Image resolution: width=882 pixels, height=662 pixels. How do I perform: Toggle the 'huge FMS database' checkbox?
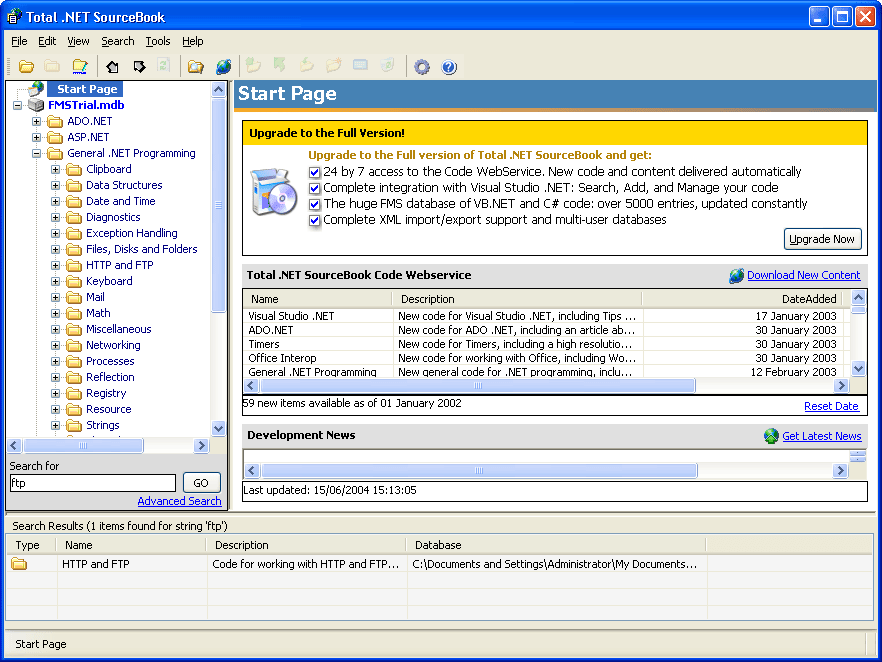(x=314, y=204)
